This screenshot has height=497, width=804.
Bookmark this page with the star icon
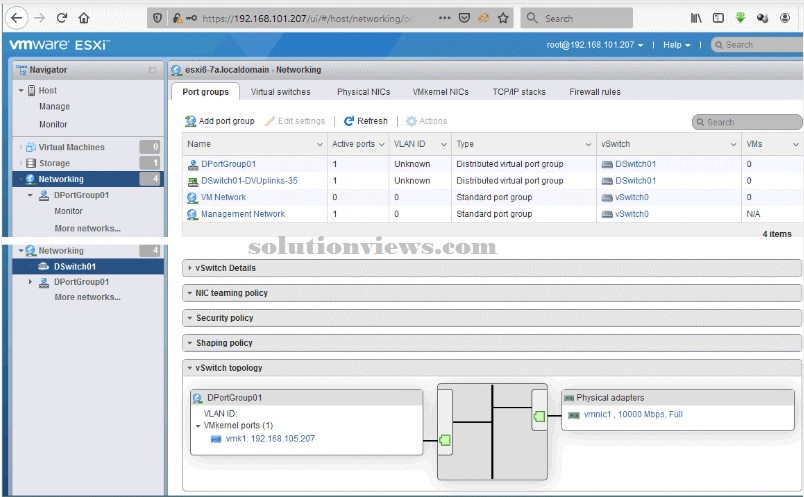pos(504,18)
